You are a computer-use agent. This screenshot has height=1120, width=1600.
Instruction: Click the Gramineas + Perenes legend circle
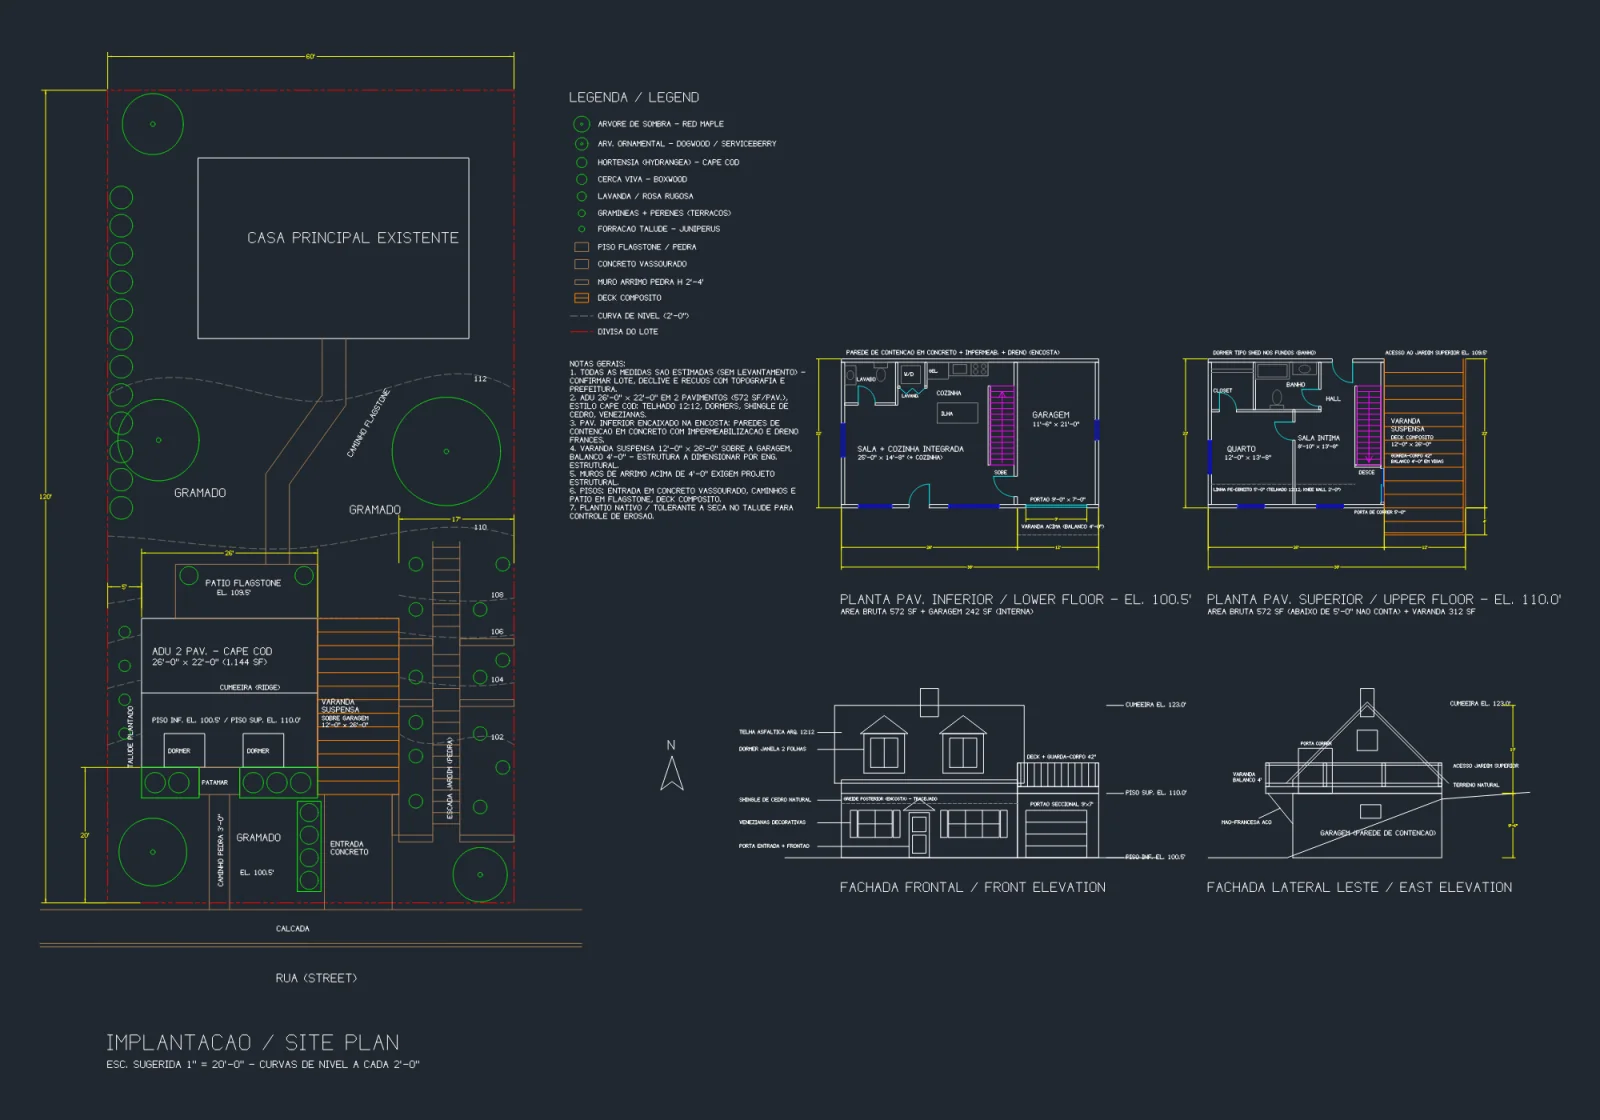(581, 213)
